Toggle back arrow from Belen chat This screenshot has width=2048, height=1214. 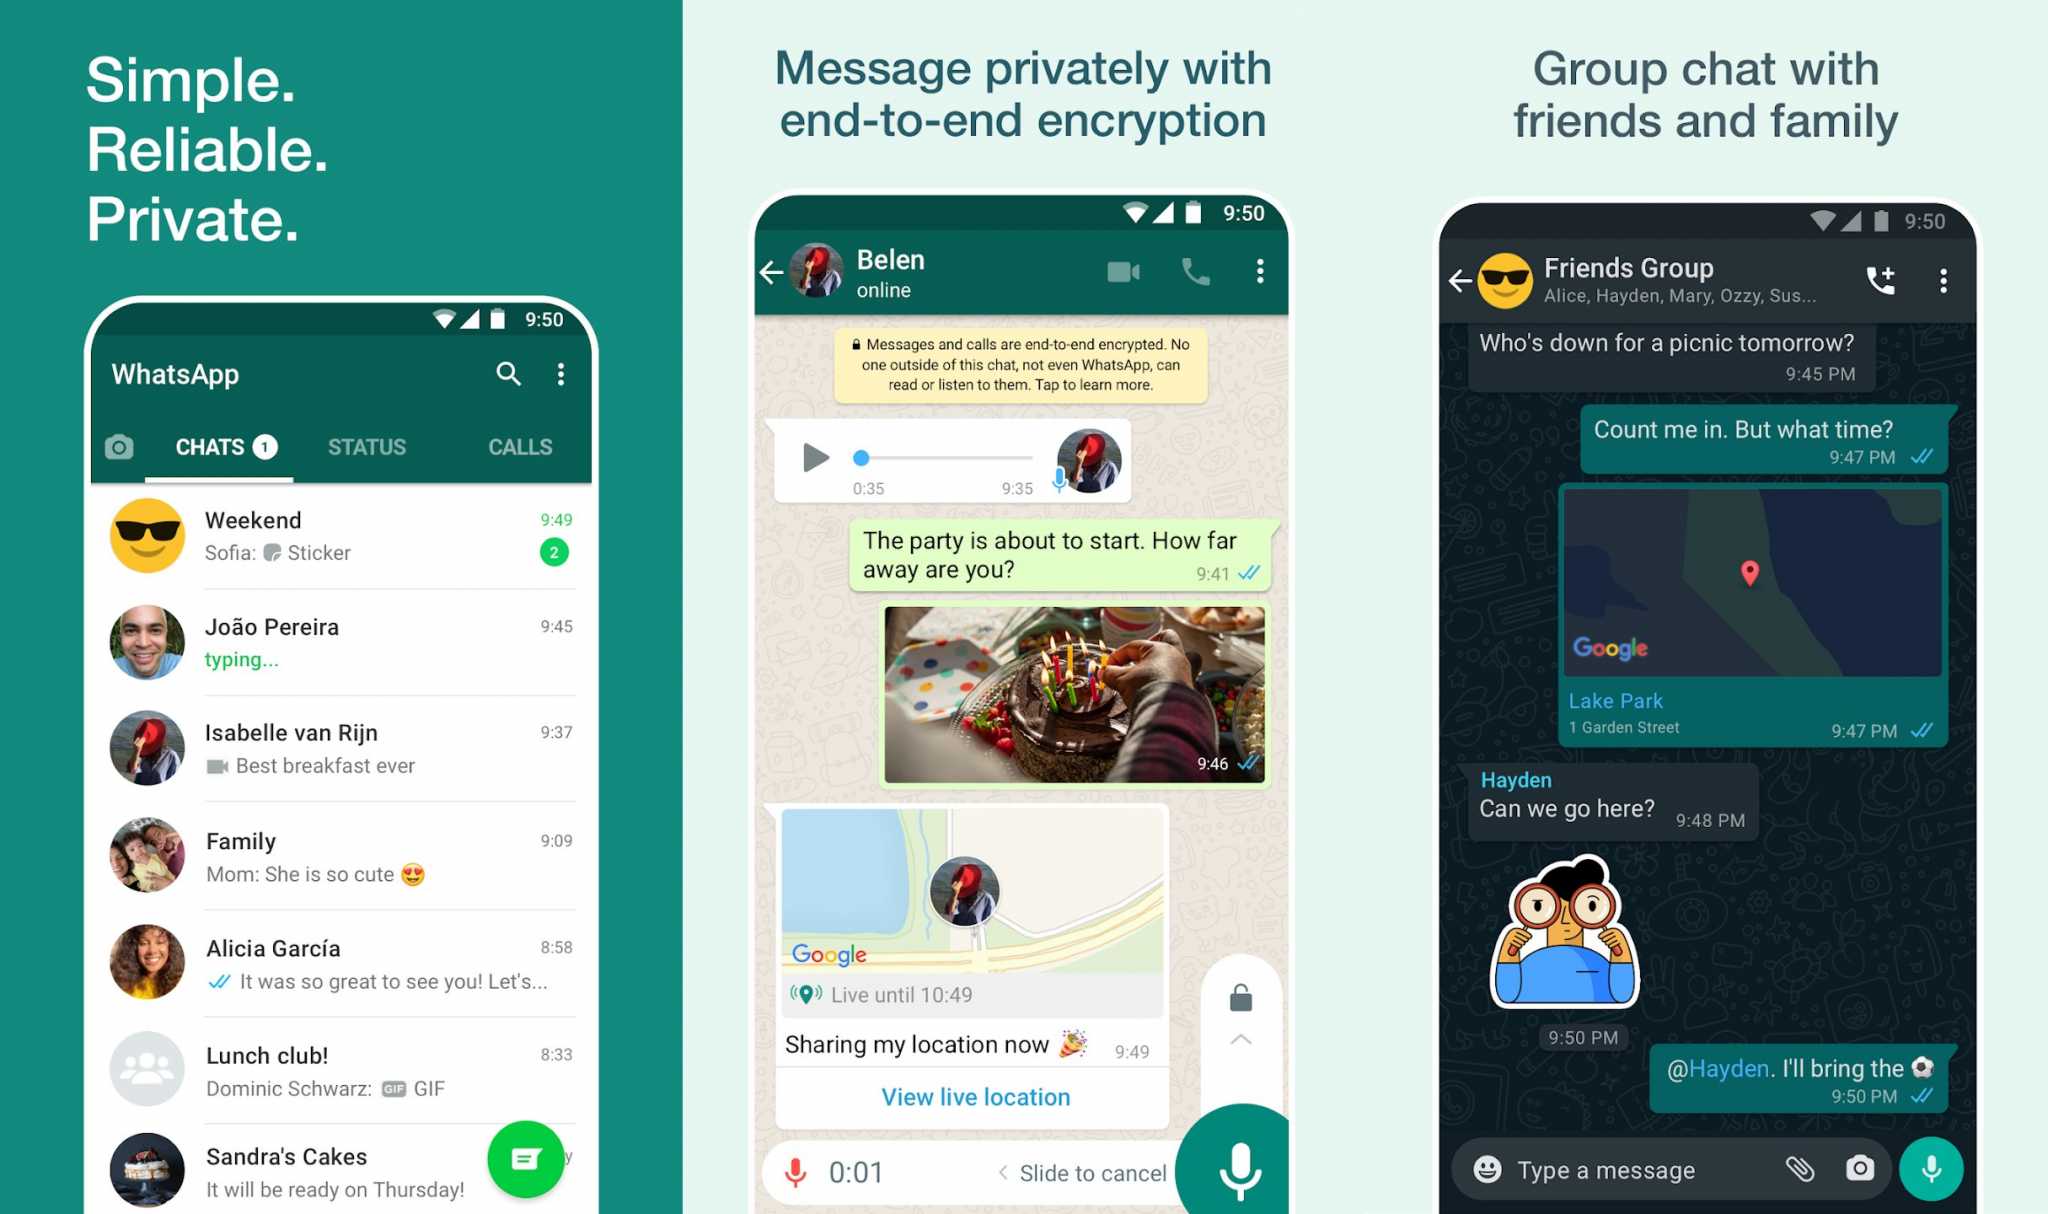point(770,273)
